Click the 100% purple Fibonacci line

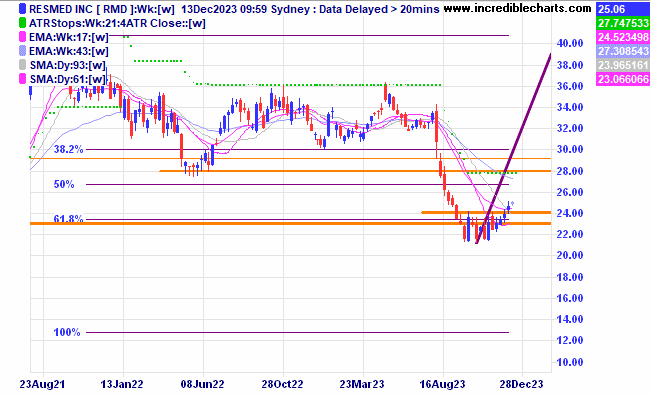[297, 332]
